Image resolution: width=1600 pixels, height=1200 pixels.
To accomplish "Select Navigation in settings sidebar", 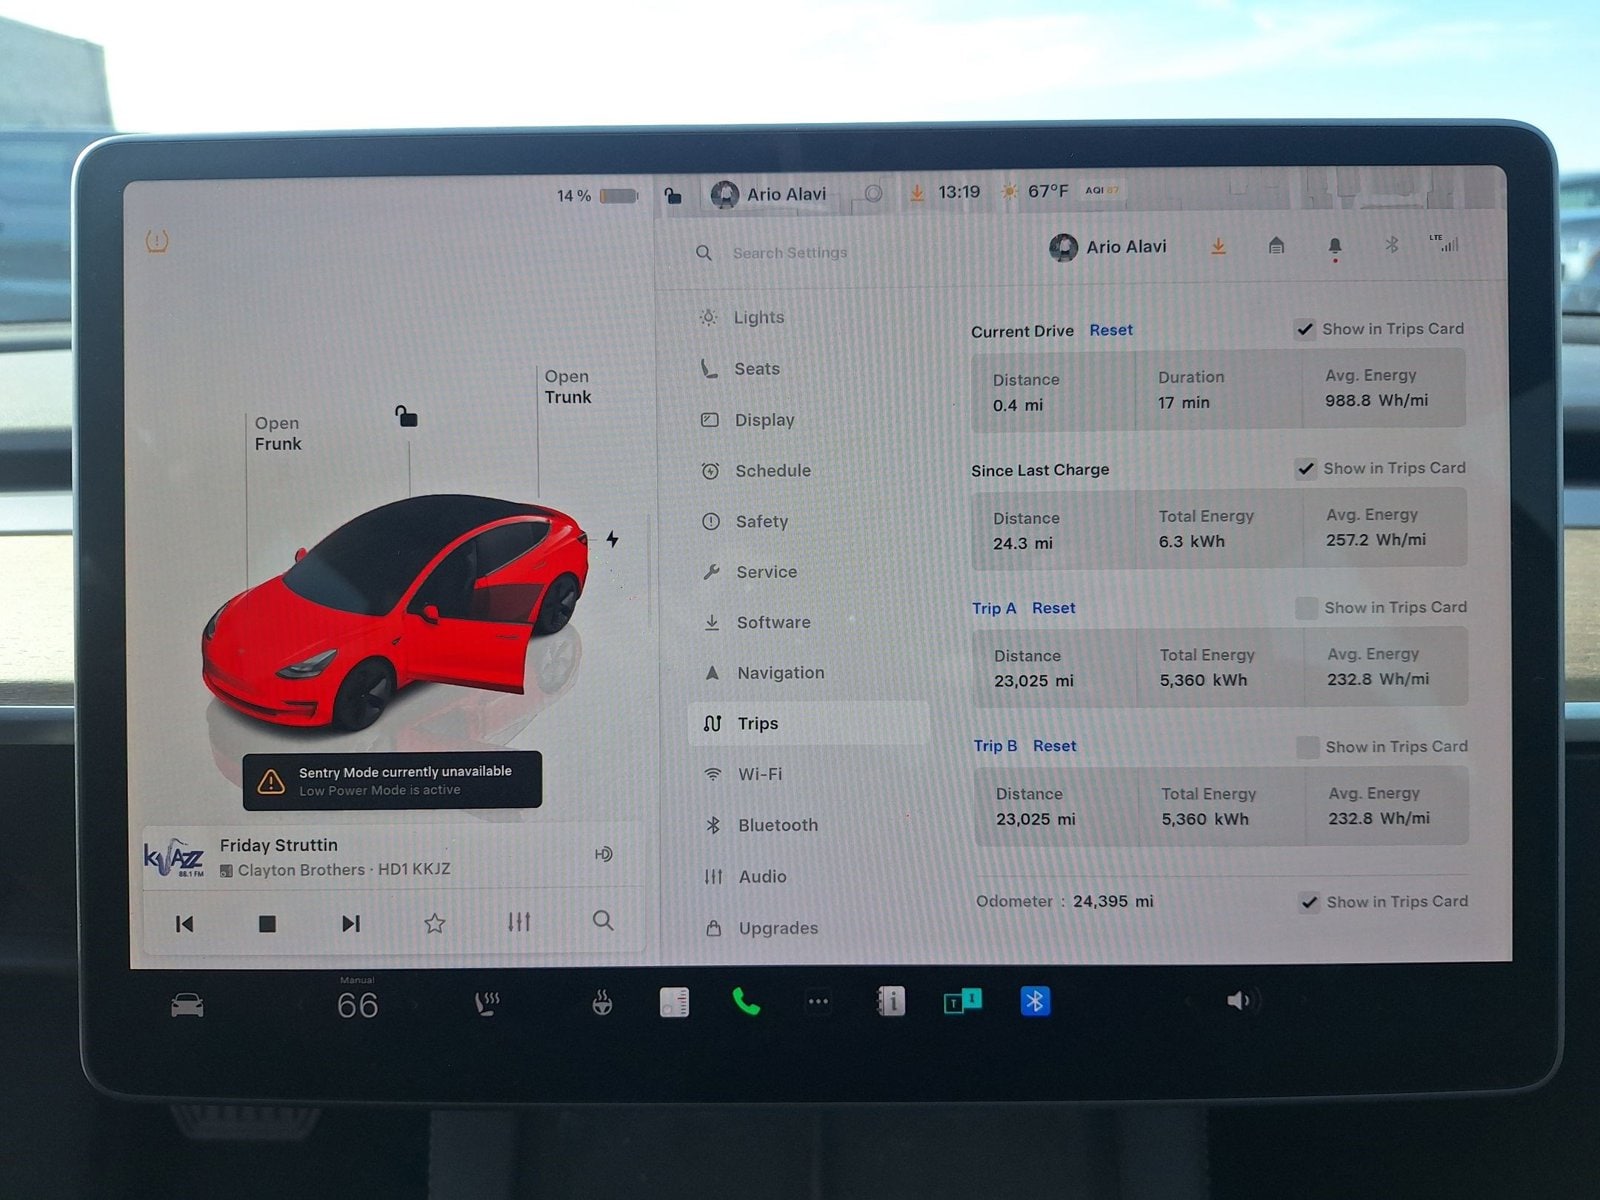I will [780, 673].
